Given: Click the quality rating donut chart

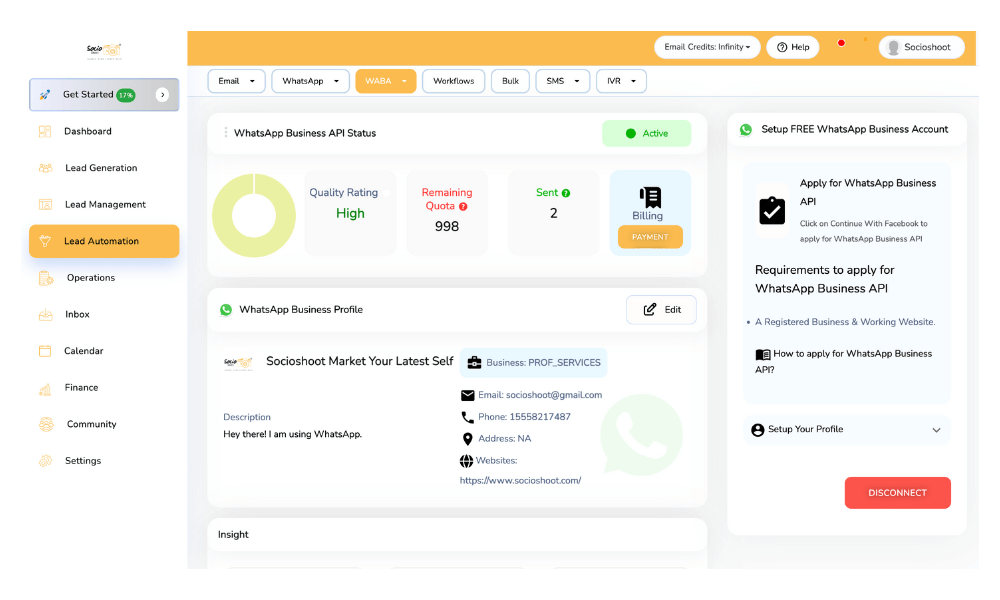Looking at the screenshot, I should [x=254, y=215].
